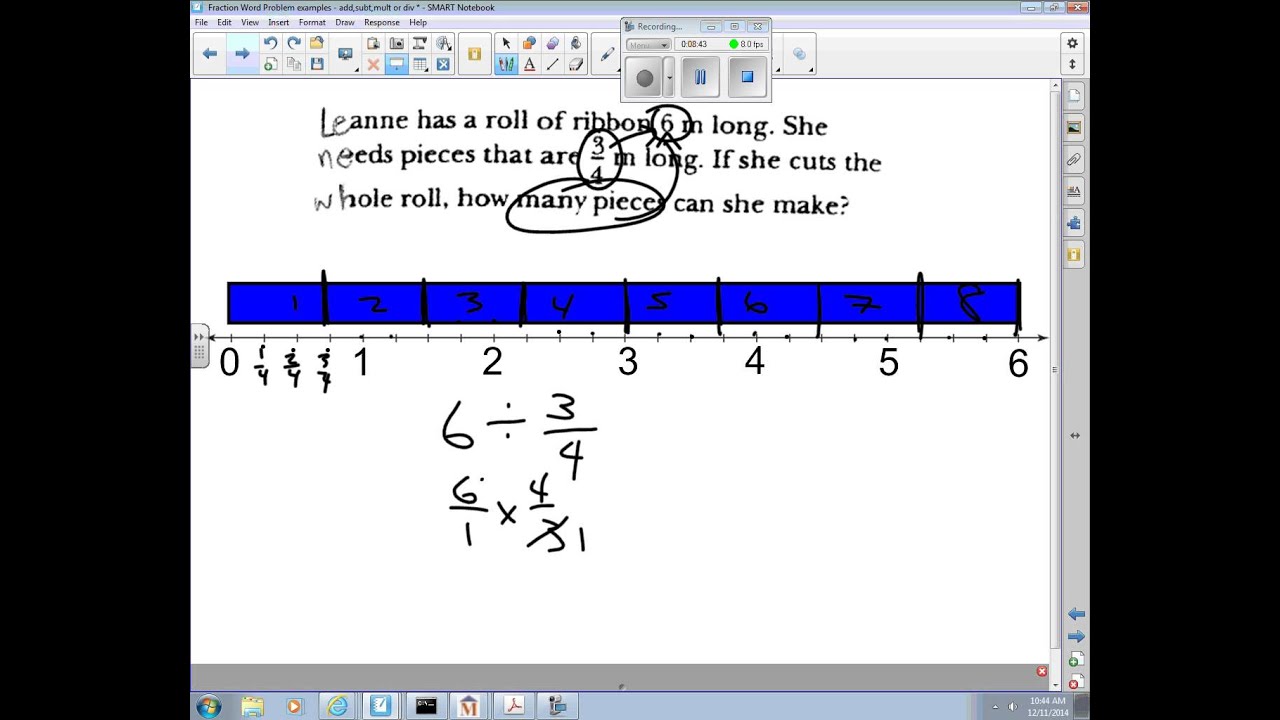Click next page arrow in sidebar bottom
The width and height of the screenshot is (1280, 720).
pyautogui.click(x=1076, y=636)
